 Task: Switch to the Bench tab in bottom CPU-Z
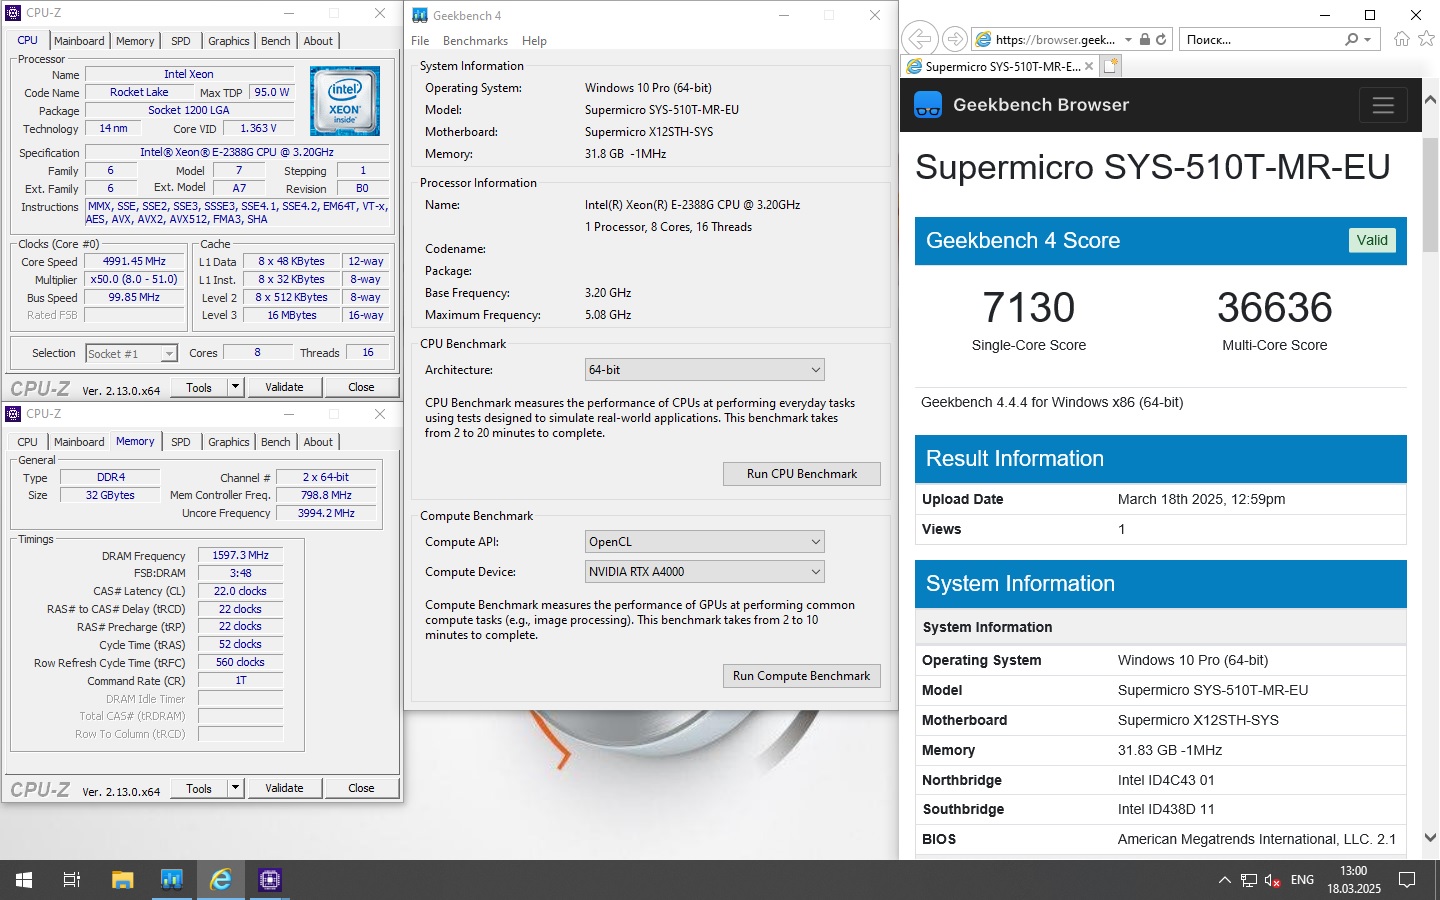pyautogui.click(x=276, y=442)
